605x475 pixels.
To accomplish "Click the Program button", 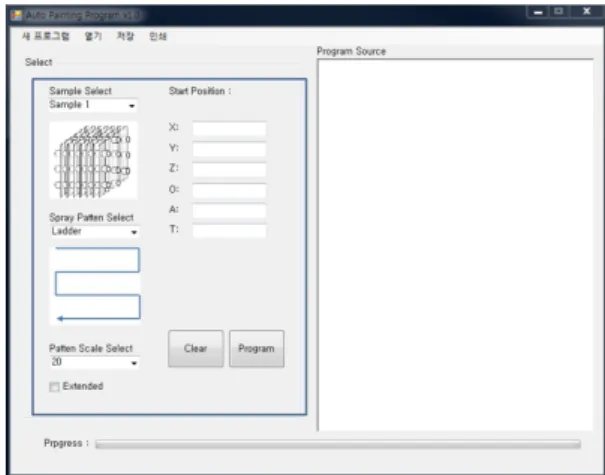I will point(257,348).
